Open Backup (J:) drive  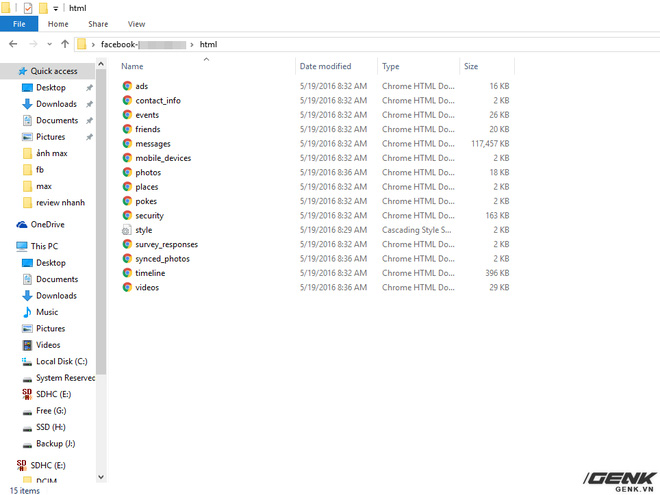[55, 443]
